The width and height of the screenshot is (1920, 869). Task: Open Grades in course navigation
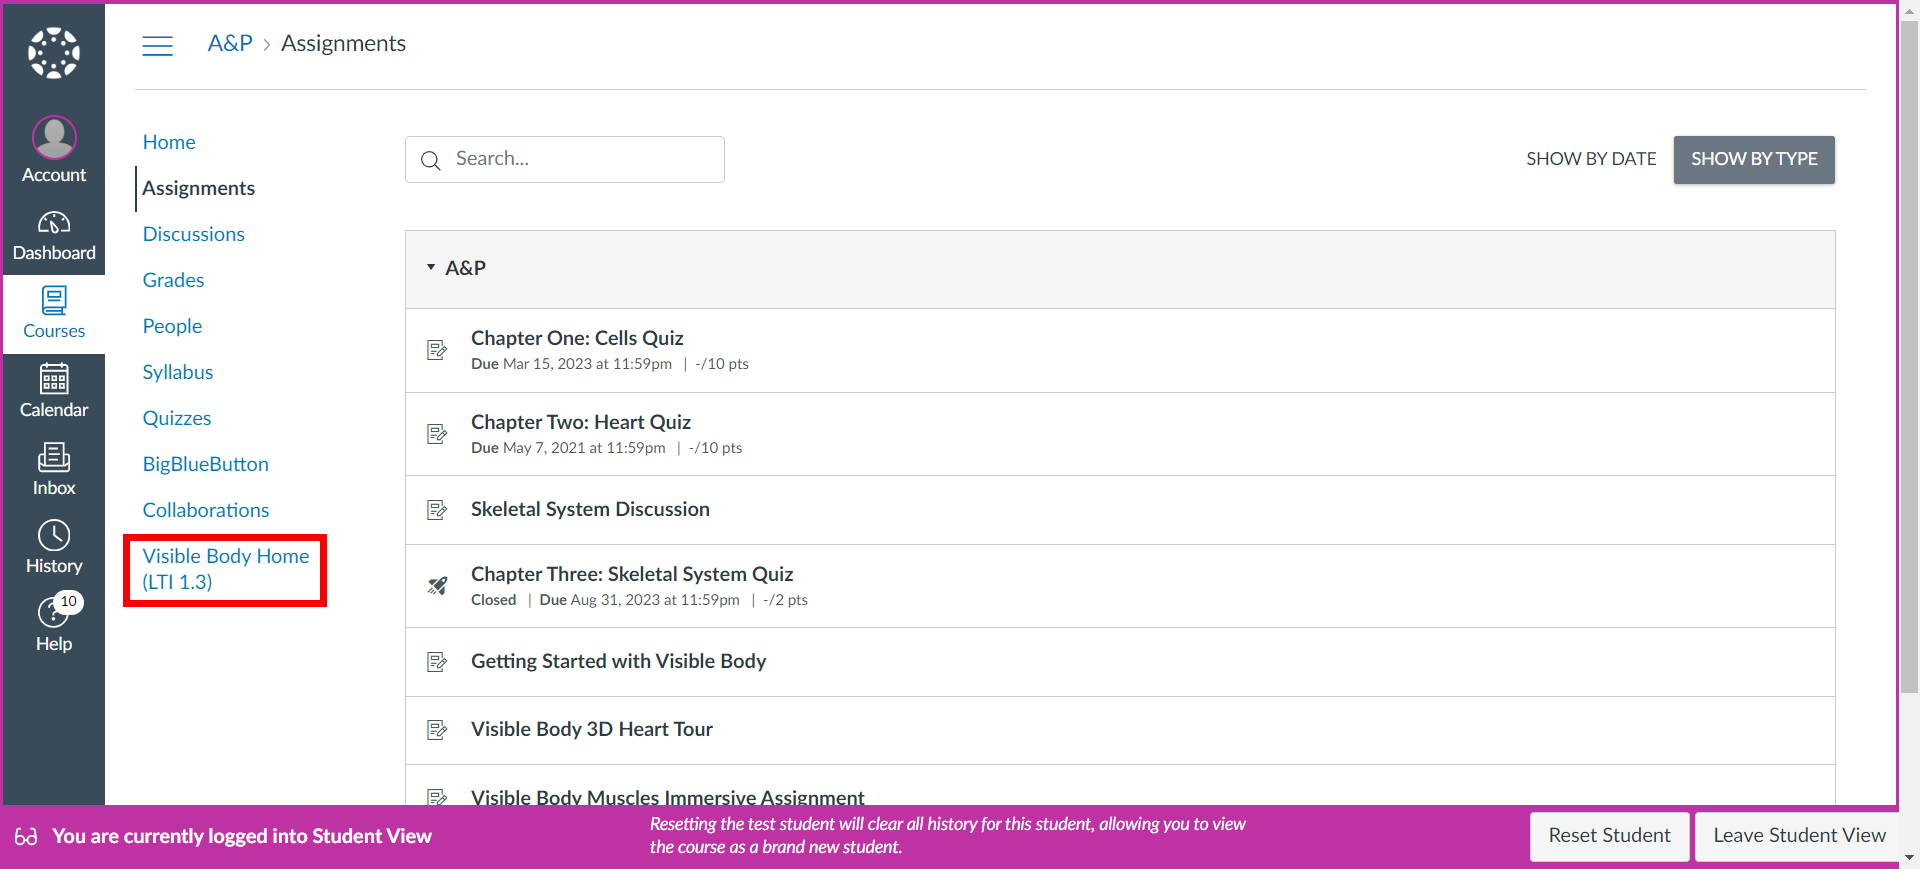point(173,280)
